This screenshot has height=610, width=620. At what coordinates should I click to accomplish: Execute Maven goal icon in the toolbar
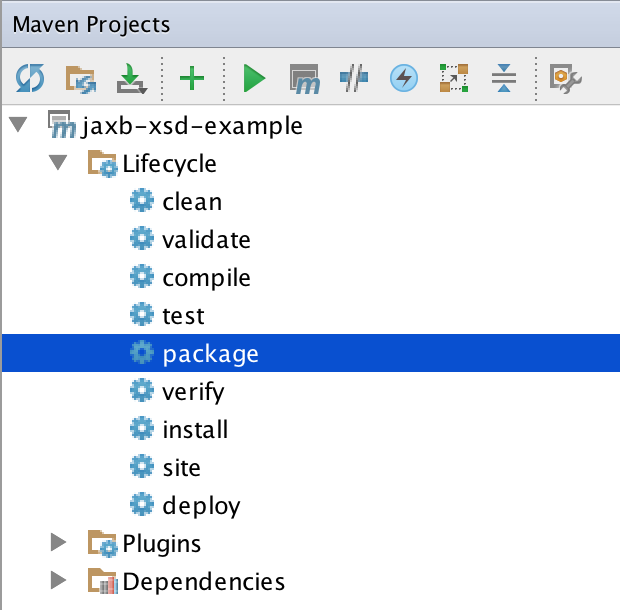pos(304,79)
